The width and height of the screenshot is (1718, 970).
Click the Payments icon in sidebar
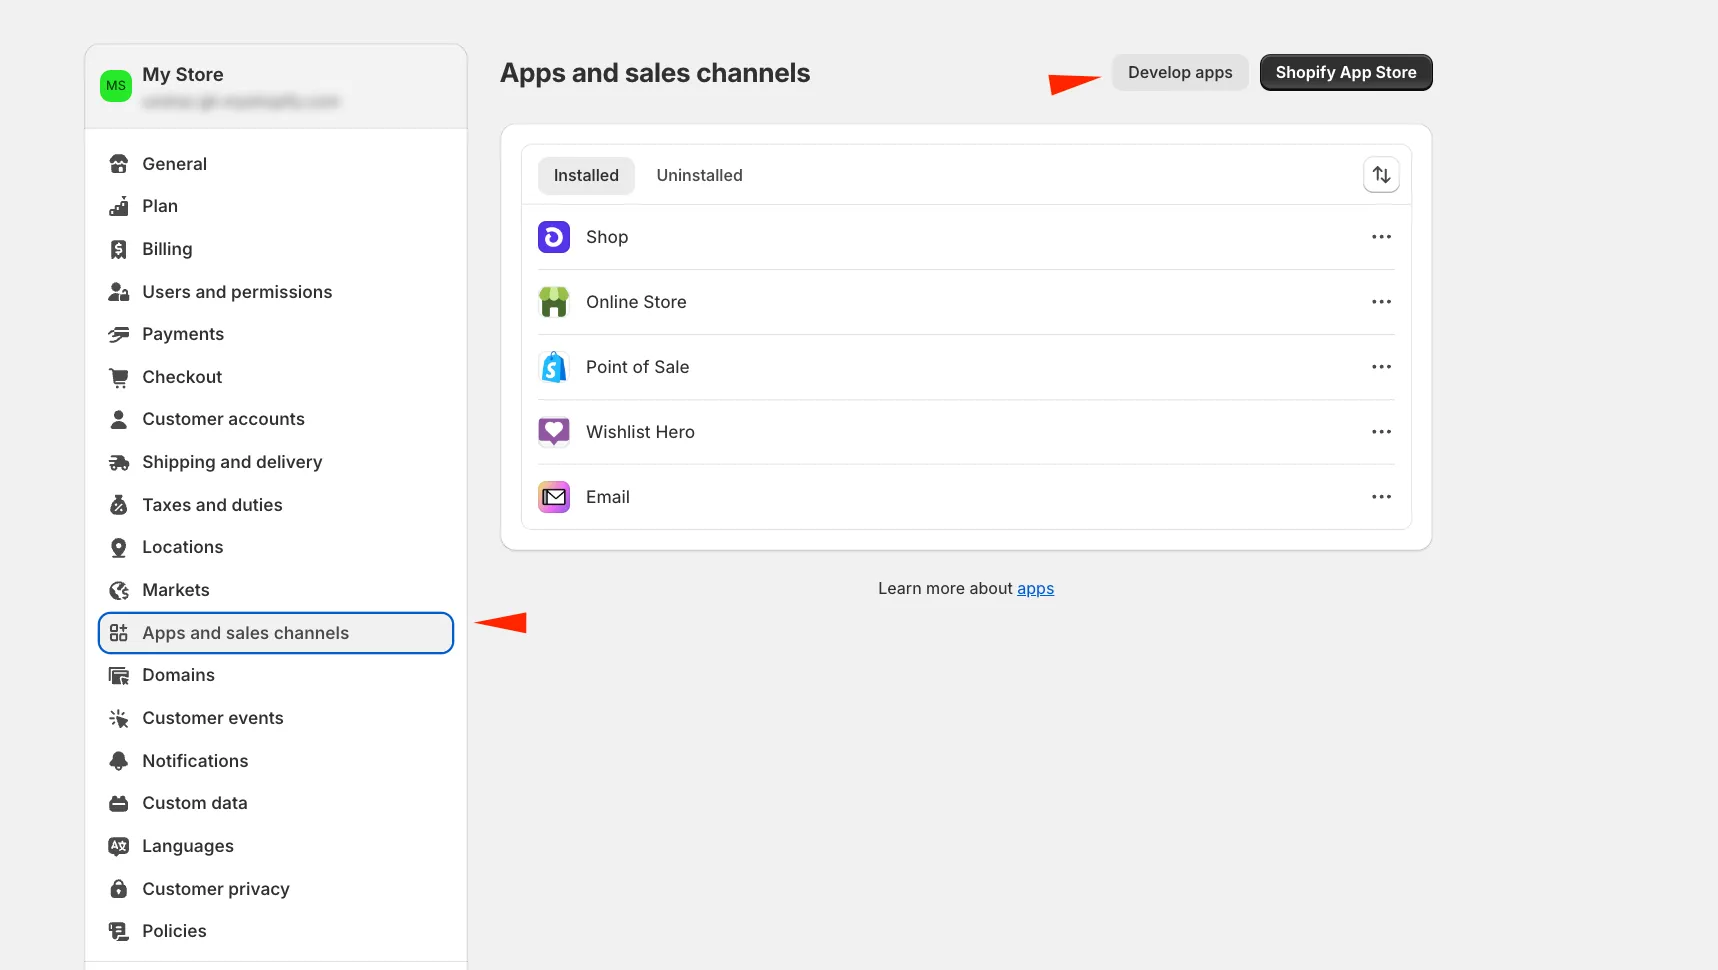[x=119, y=334]
